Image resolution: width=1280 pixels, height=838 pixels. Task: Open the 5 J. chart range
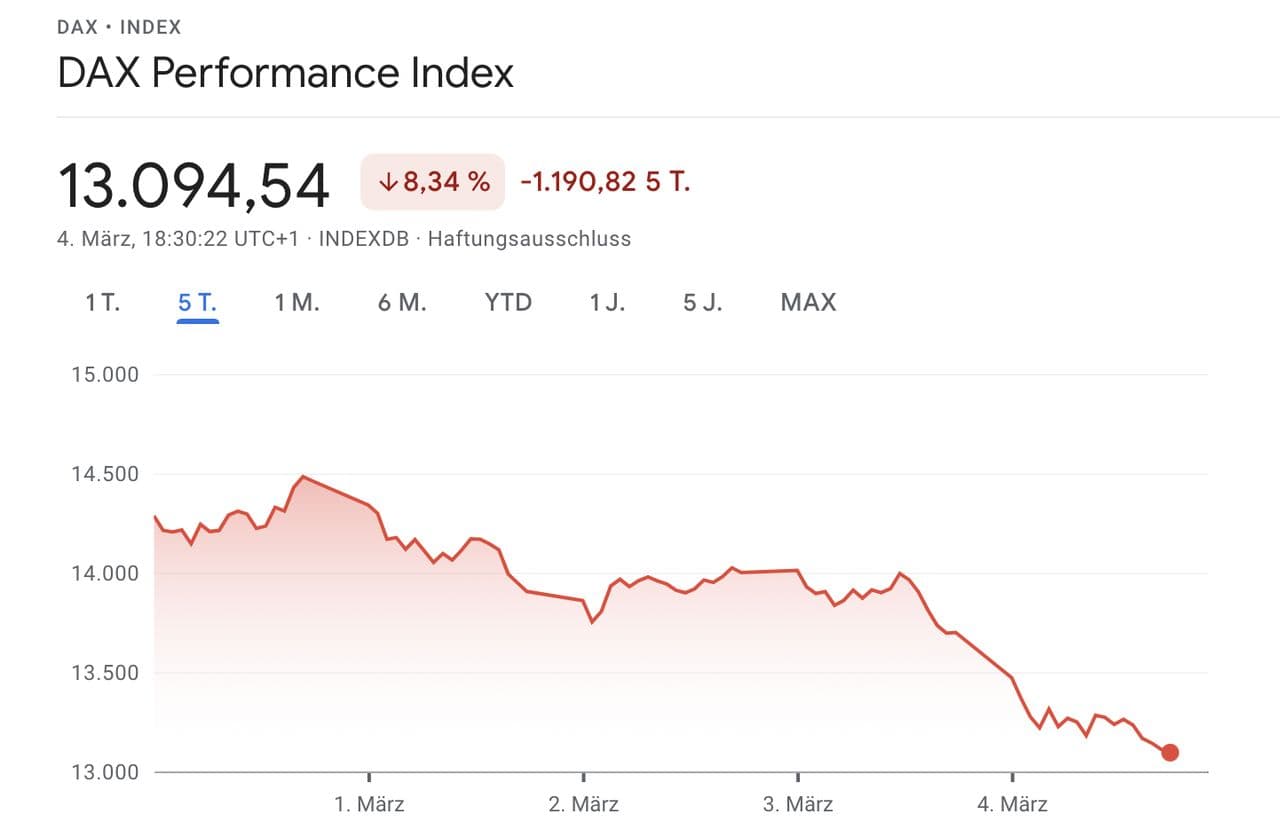pos(703,303)
